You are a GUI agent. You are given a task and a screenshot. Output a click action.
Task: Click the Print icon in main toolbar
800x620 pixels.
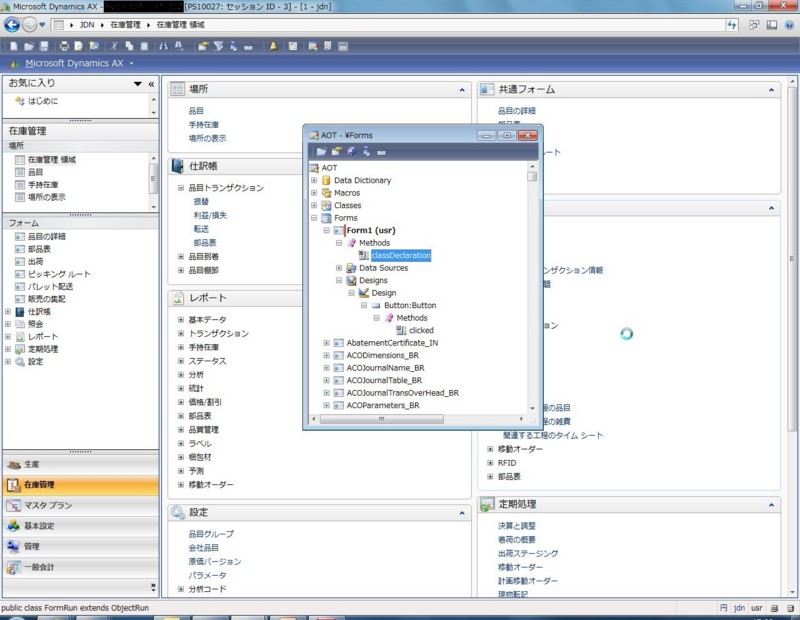64,46
